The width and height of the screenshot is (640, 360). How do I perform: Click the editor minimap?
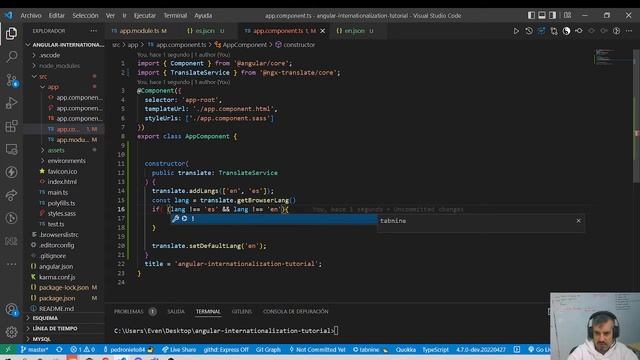pos(612,57)
